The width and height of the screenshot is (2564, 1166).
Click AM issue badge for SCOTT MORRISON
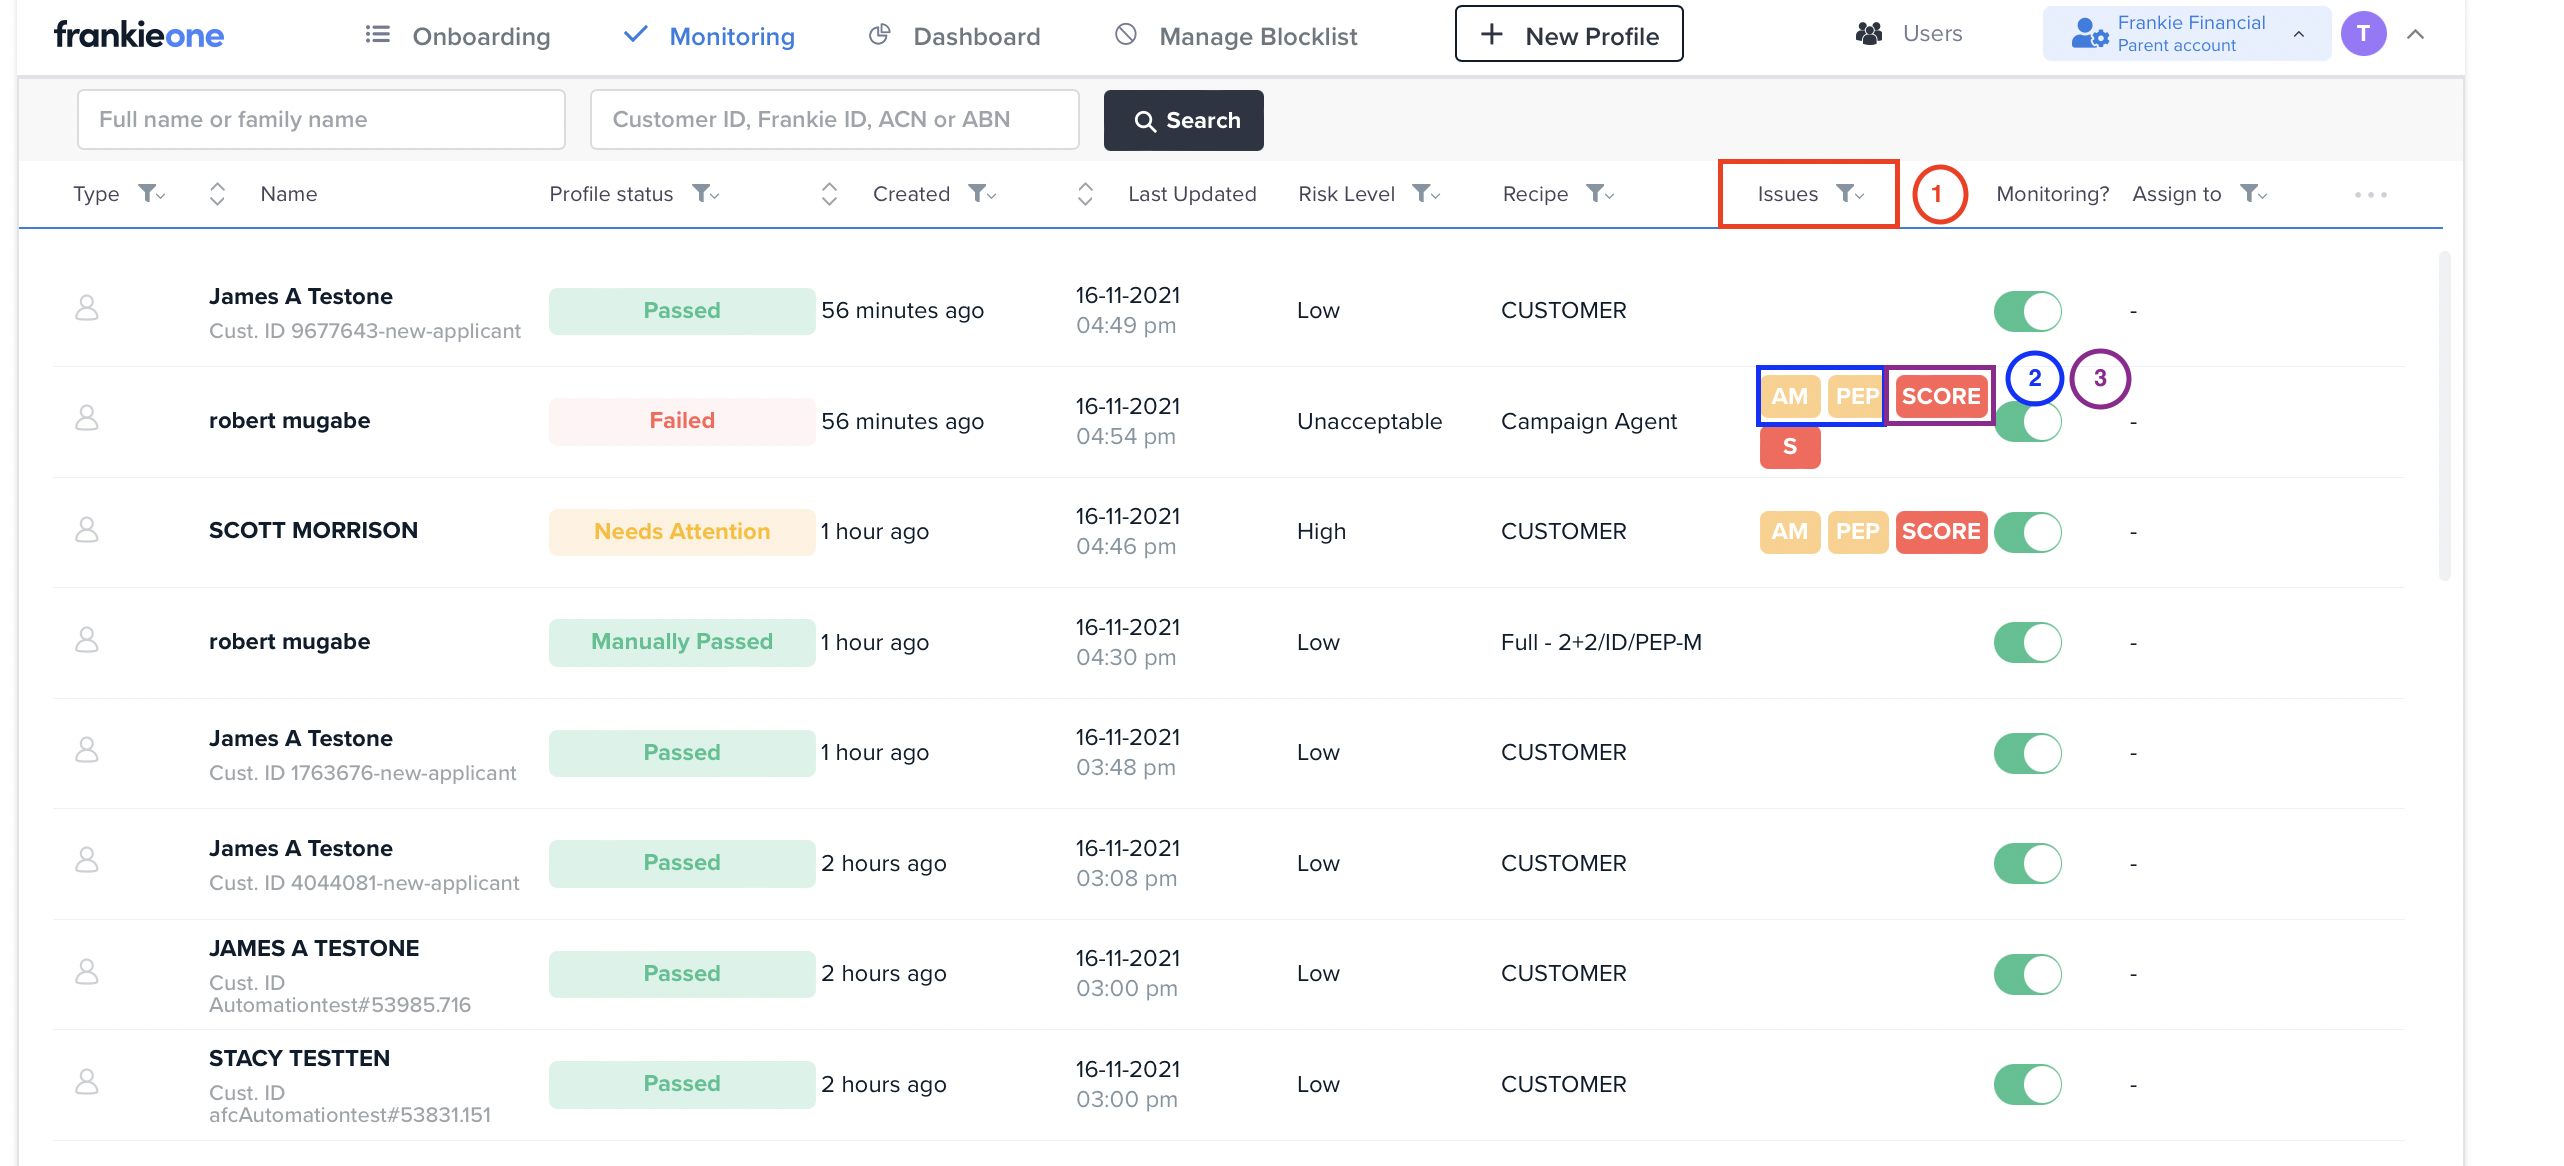tap(1790, 531)
